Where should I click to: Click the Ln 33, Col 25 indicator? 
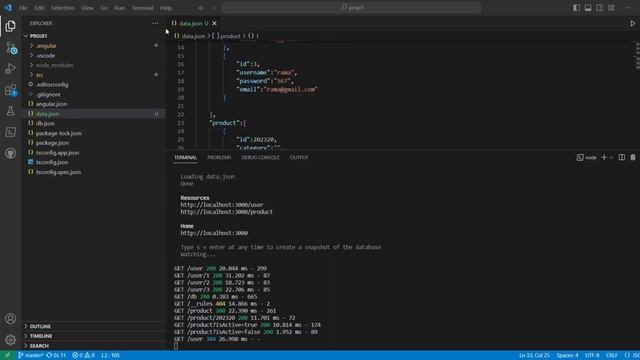[x=534, y=355]
